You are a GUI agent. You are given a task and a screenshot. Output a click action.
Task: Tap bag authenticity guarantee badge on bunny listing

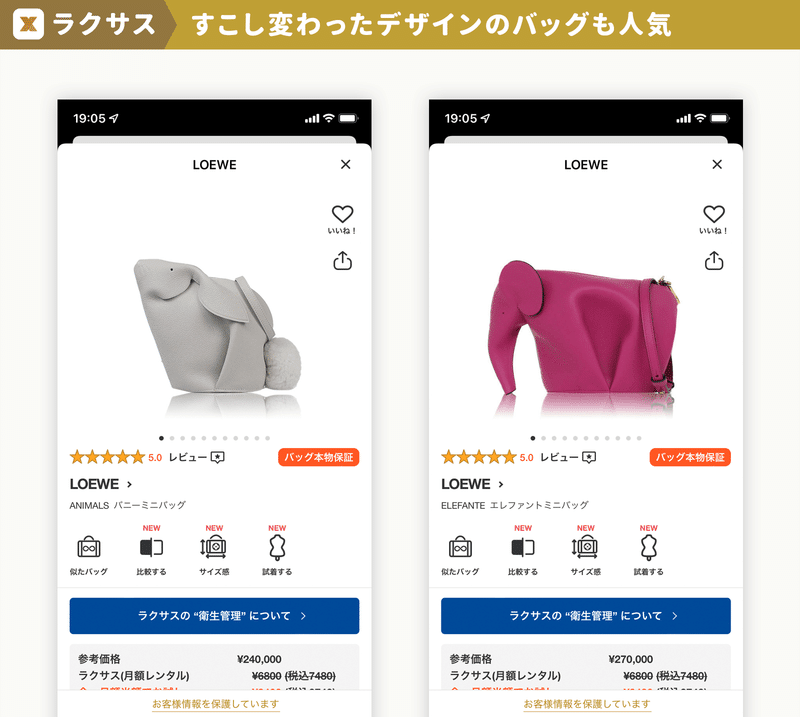point(318,457)
